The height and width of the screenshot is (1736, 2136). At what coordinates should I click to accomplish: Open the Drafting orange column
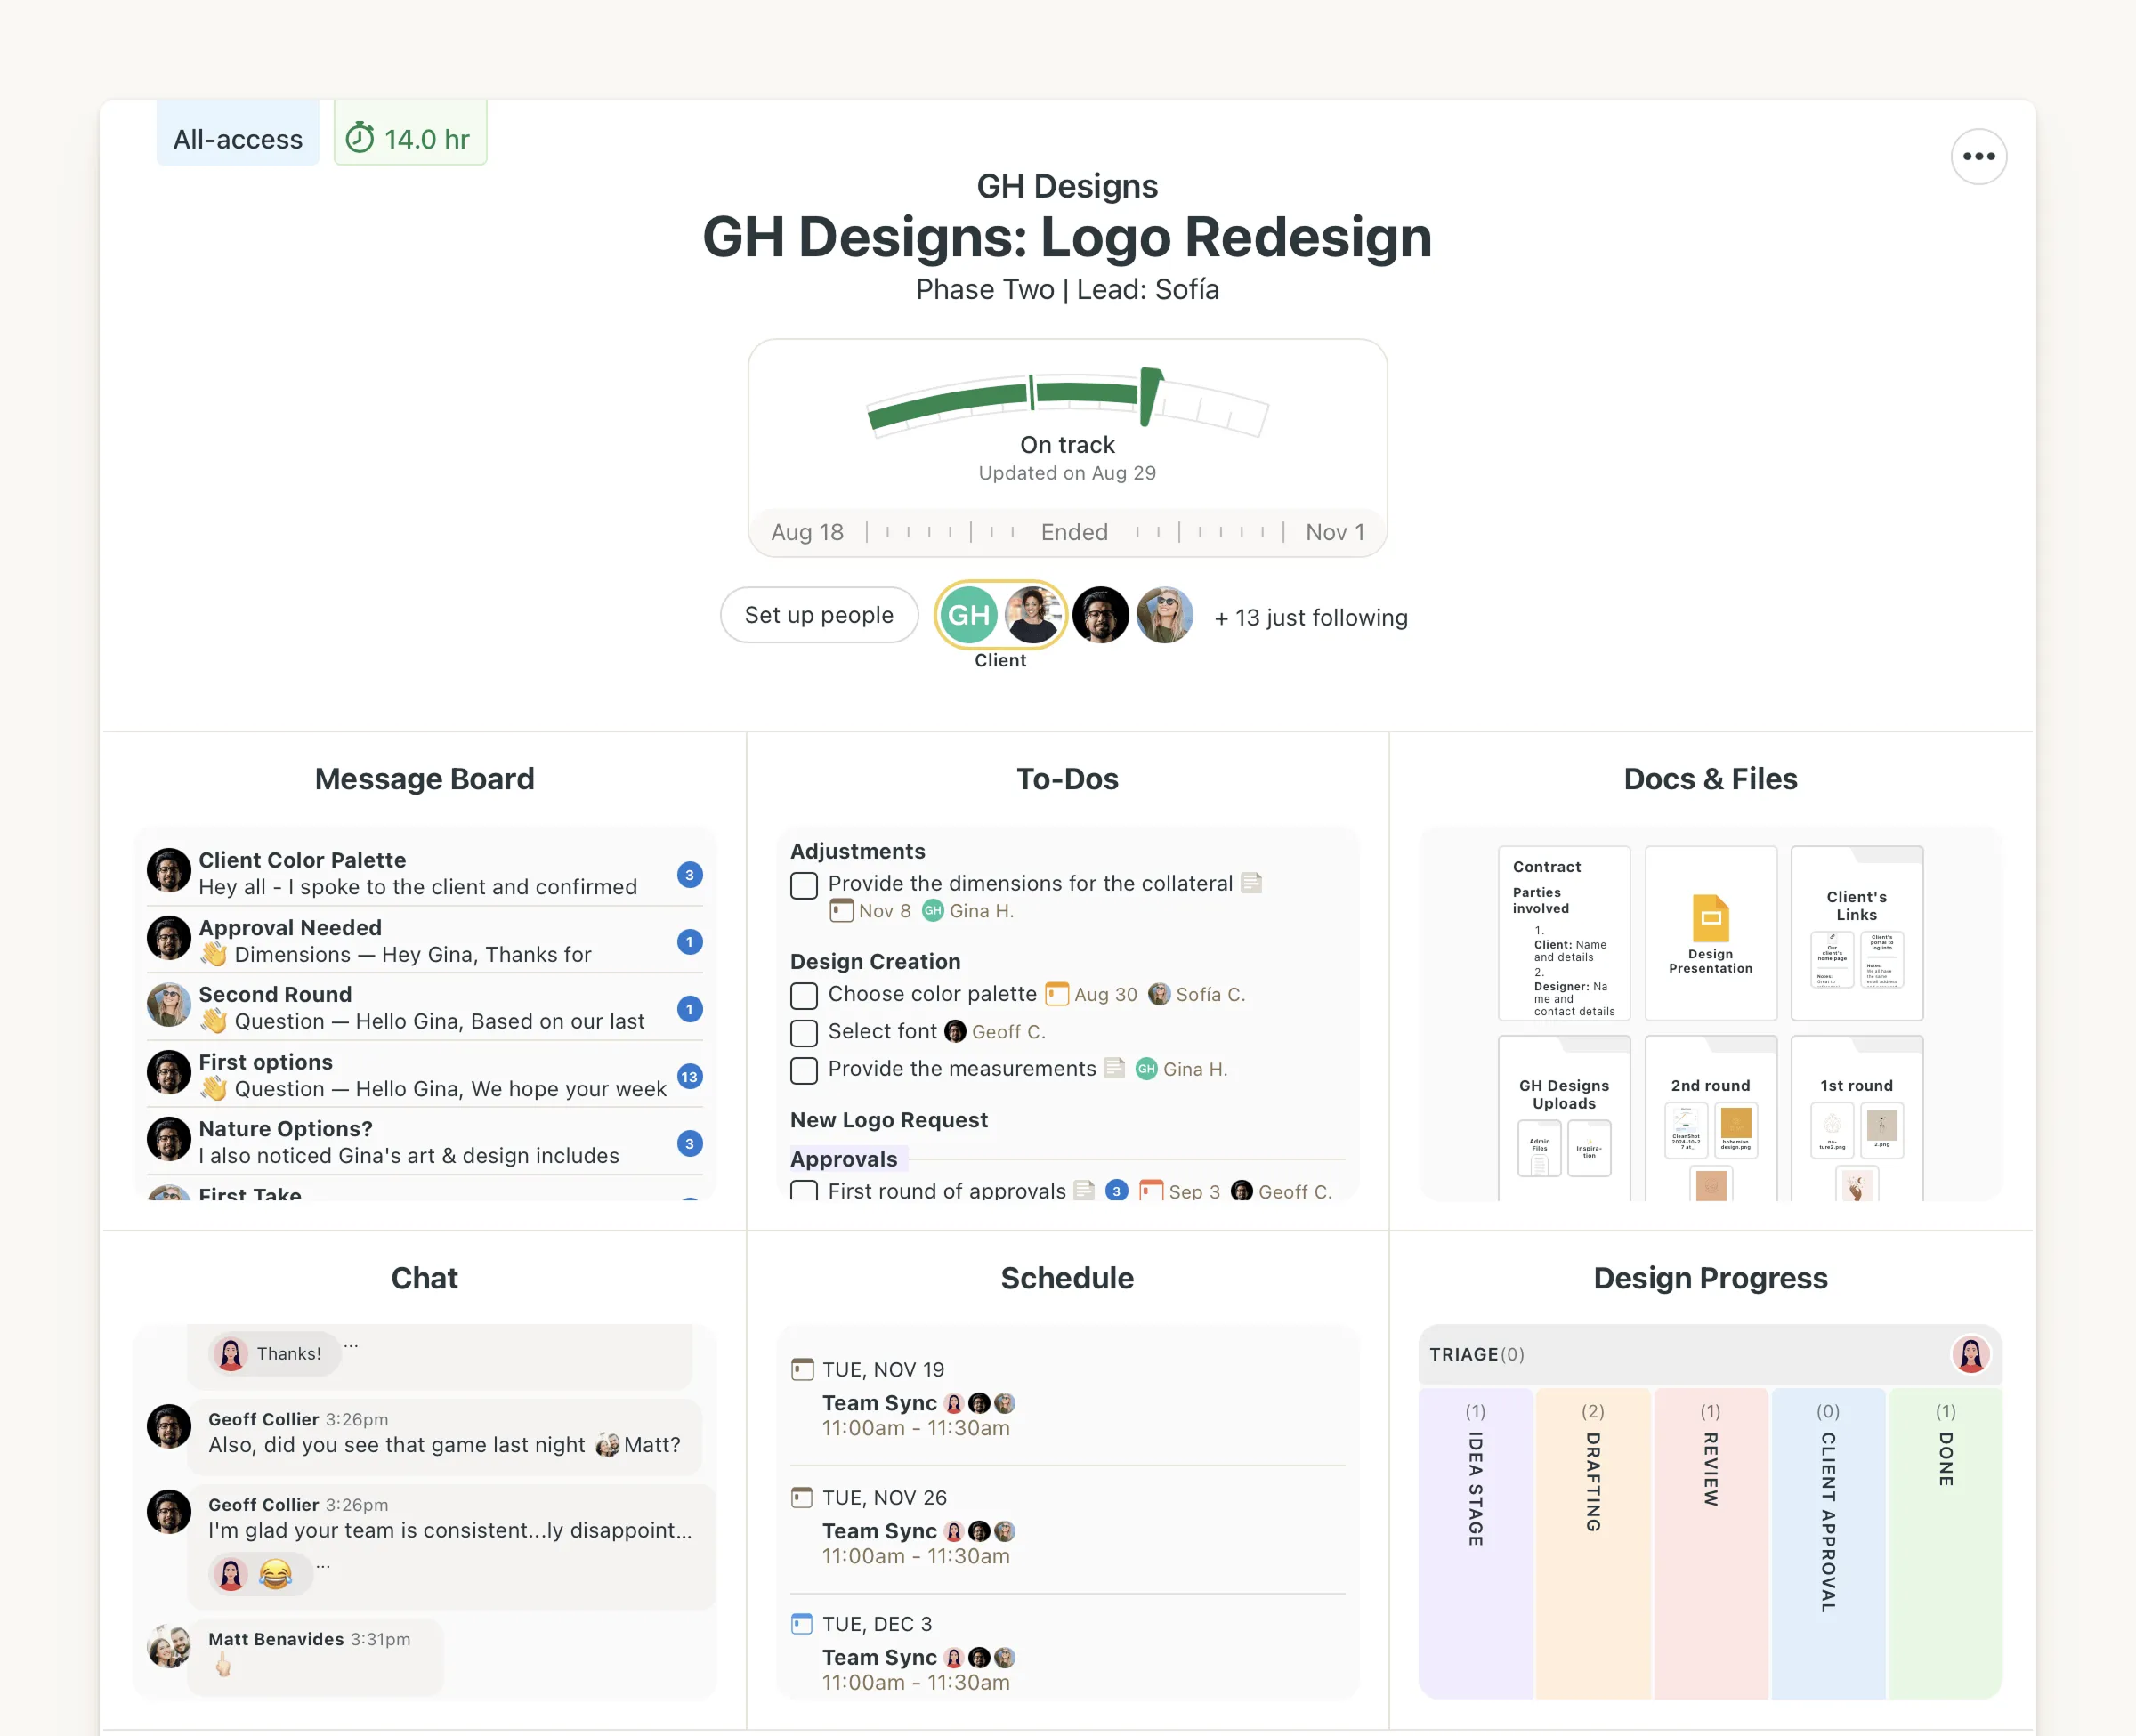[x=1593, y=1542]
